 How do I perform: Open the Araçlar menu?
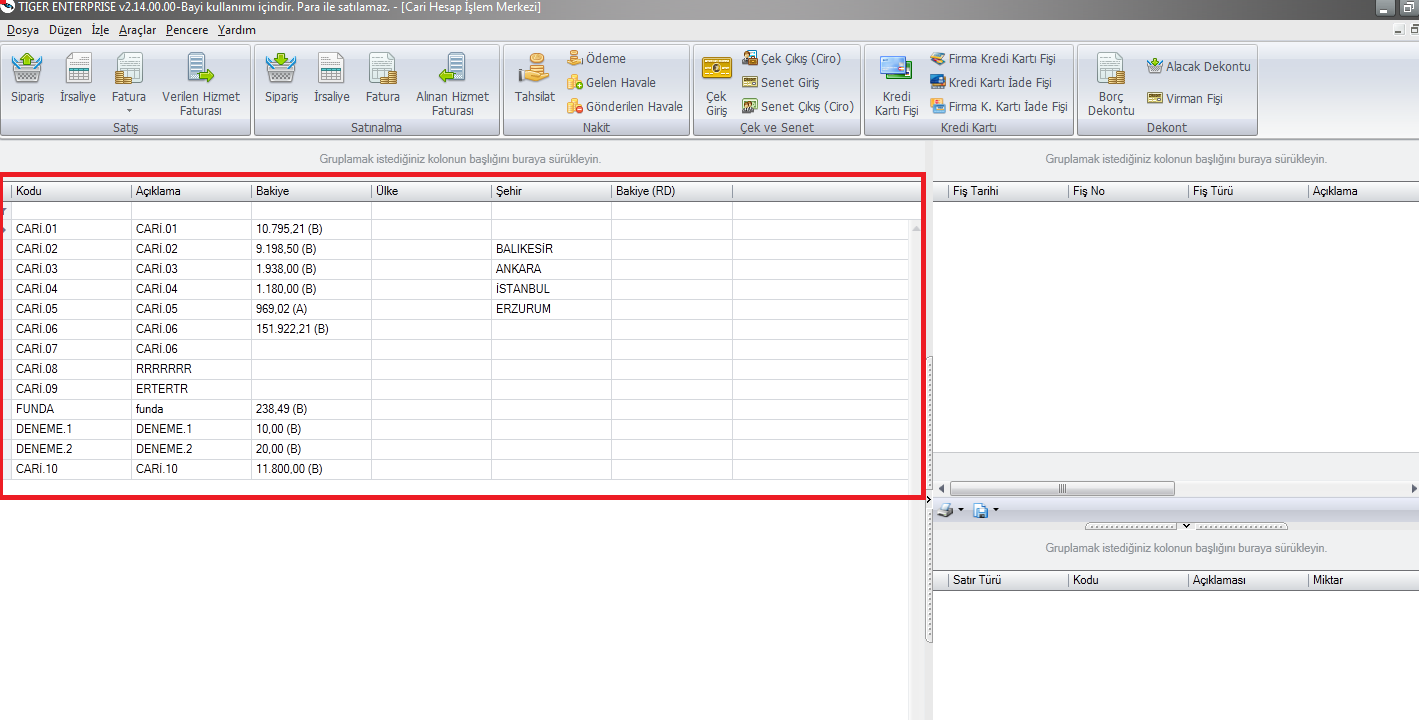[x=137, y=30]
